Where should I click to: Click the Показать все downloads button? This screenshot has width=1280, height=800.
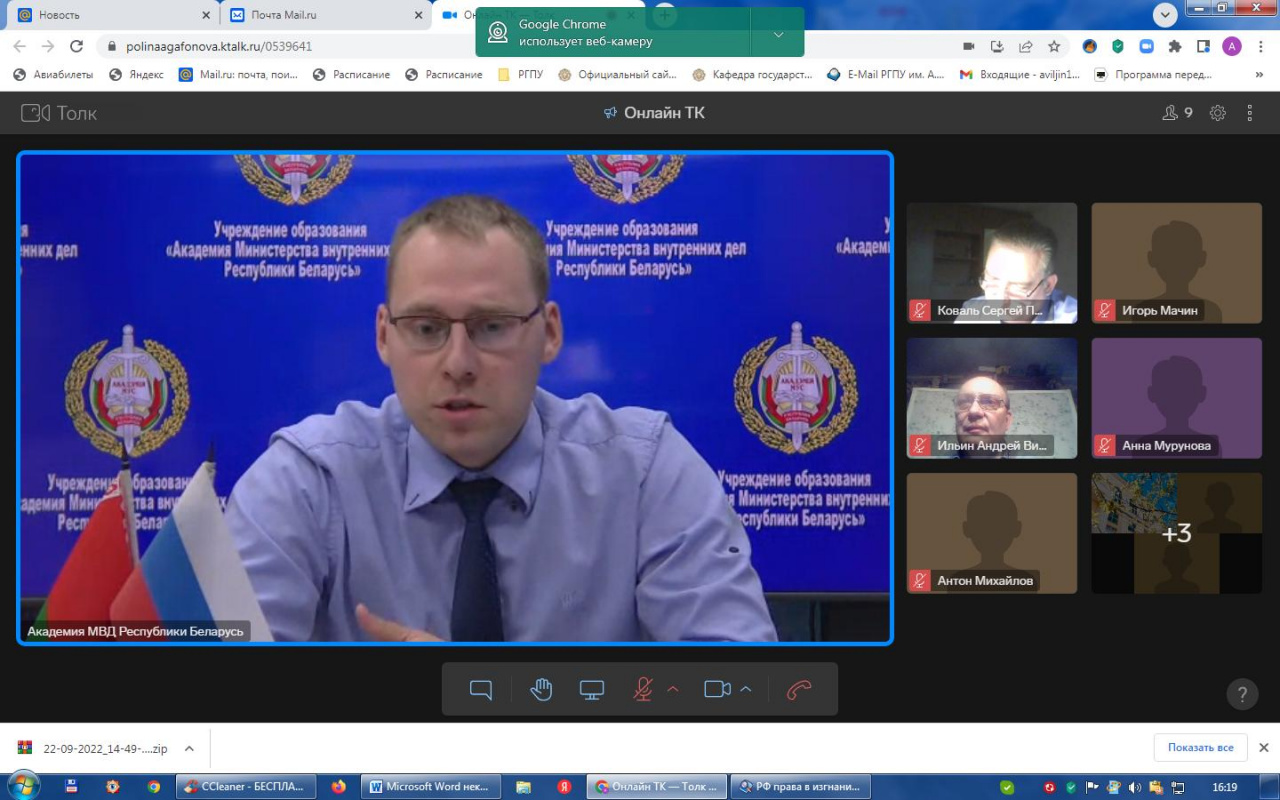tap(1200, 747)
